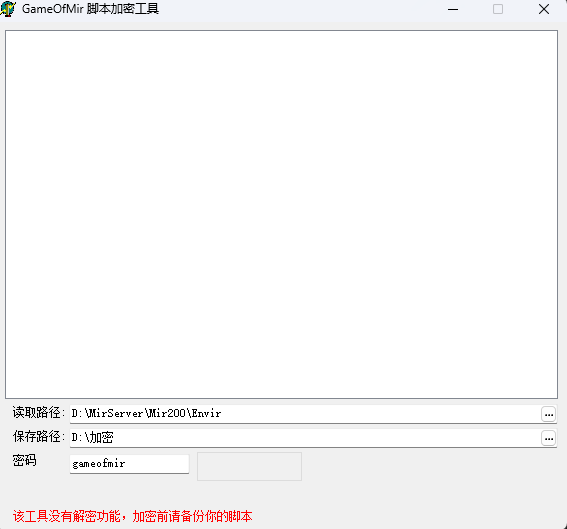
Task: Open browse dialog for 保存路径 field
Action: [549, 438]
